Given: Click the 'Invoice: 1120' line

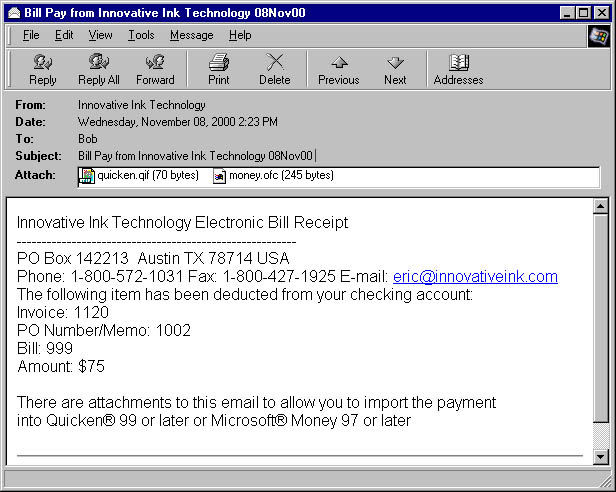Looking at the screenshot, I should tap(63, 312).
